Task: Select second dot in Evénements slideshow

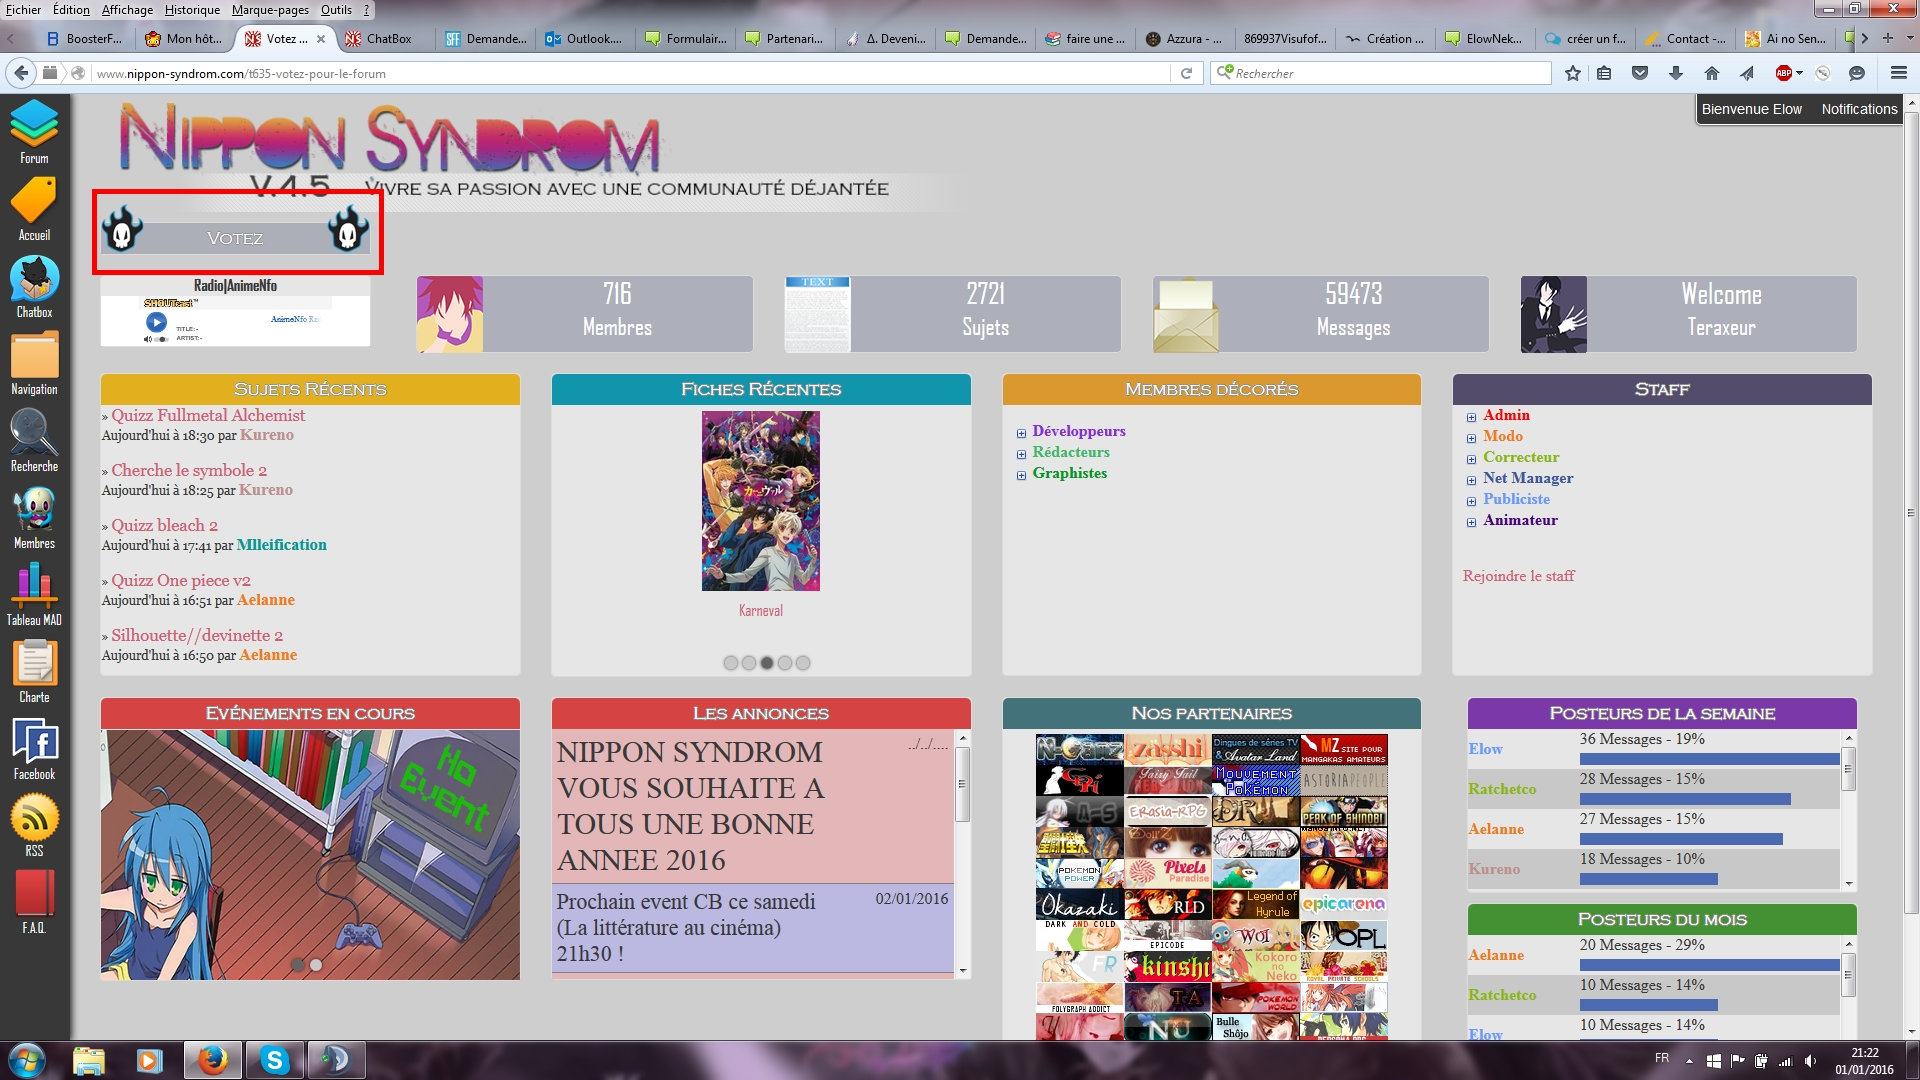Action: click(316, 965)
